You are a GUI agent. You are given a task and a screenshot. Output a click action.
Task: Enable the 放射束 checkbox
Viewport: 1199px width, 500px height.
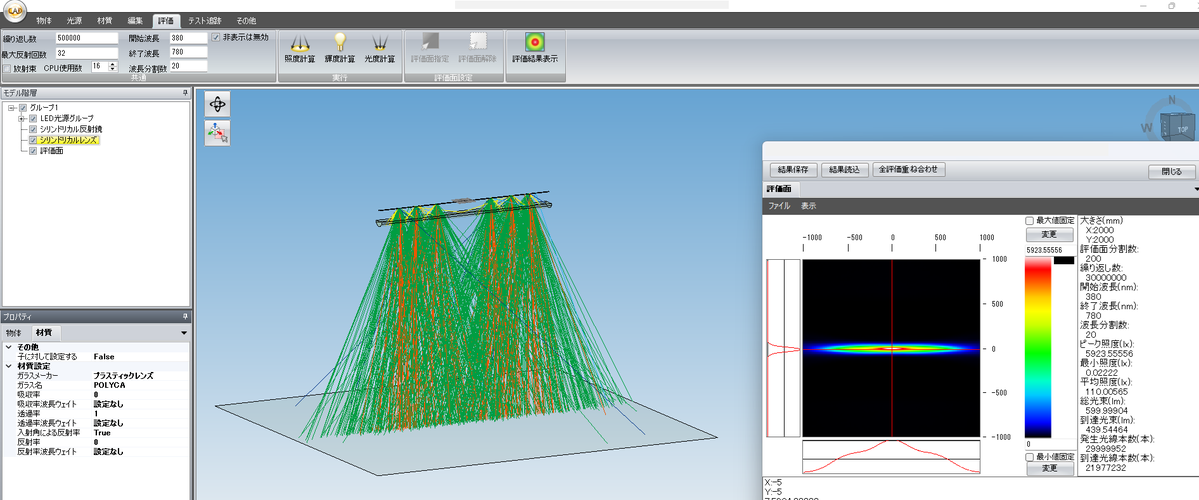(7, 68)
